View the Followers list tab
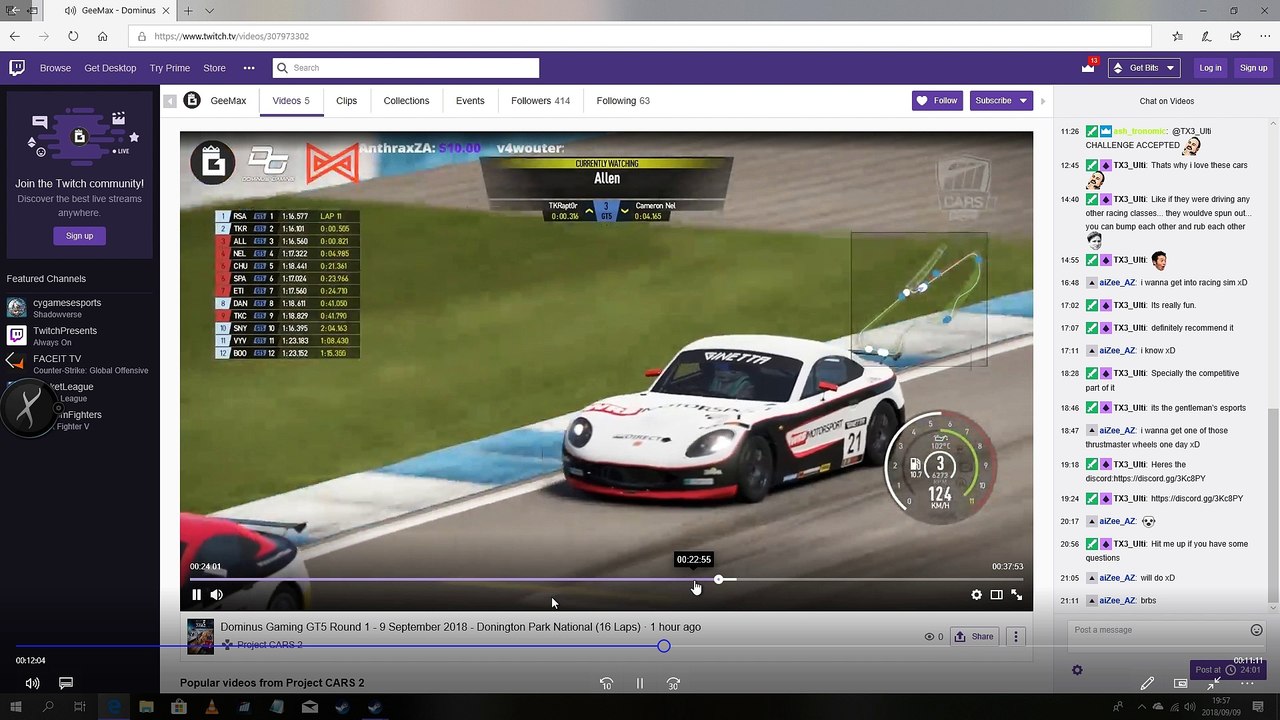Viewport: 1280px width, 720px height. click(x=540, y=101)
